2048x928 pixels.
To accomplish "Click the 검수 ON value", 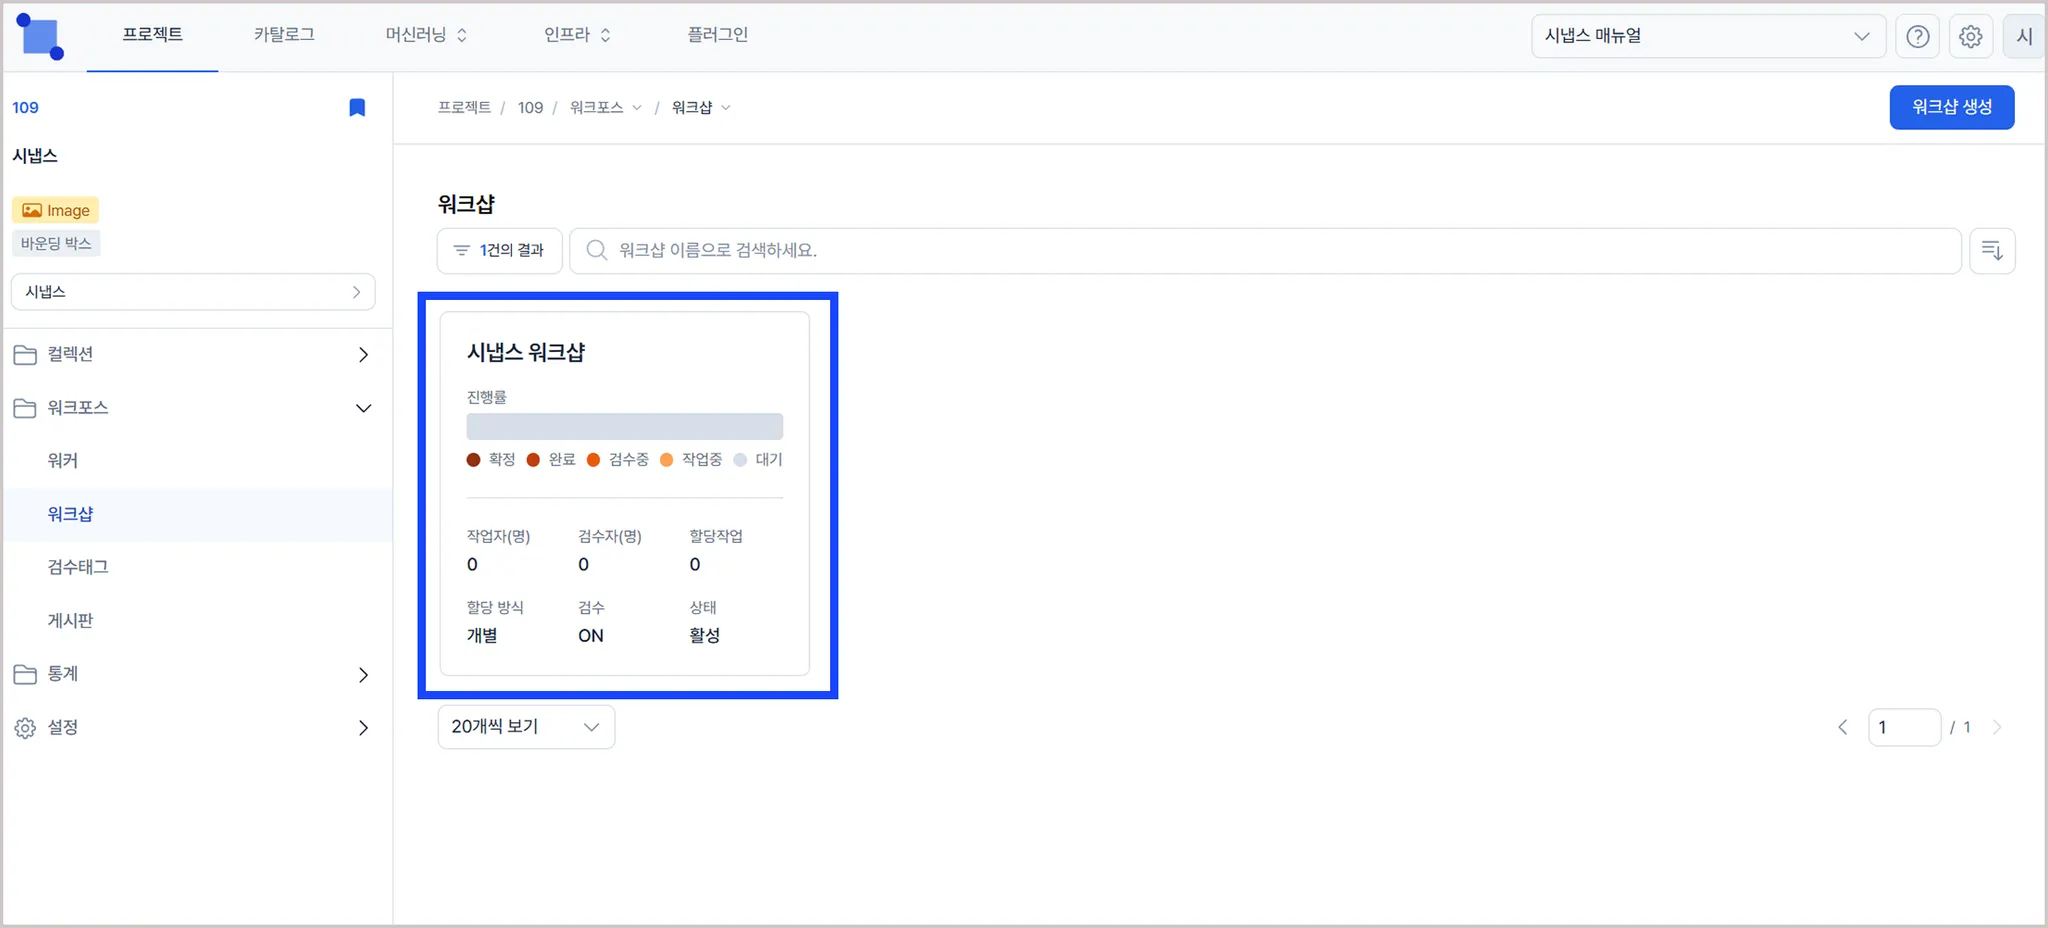I will (591, 636).
